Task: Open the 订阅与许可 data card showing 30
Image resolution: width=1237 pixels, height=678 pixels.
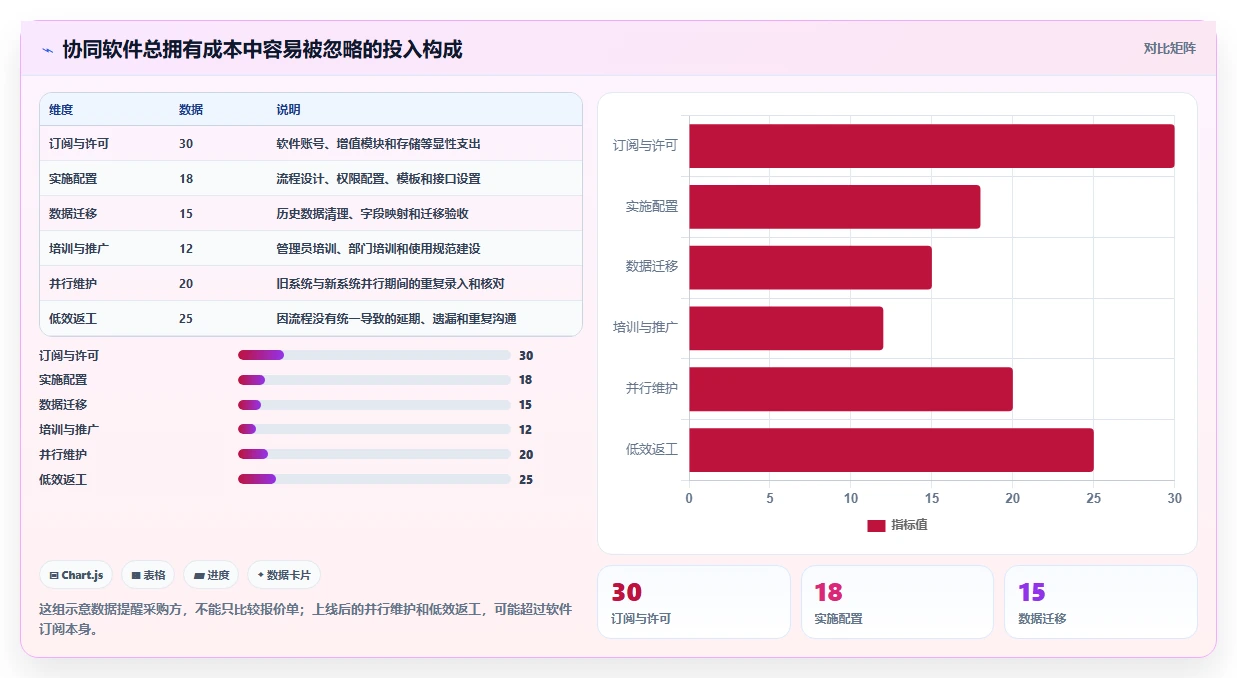Action: click(694, 602)
